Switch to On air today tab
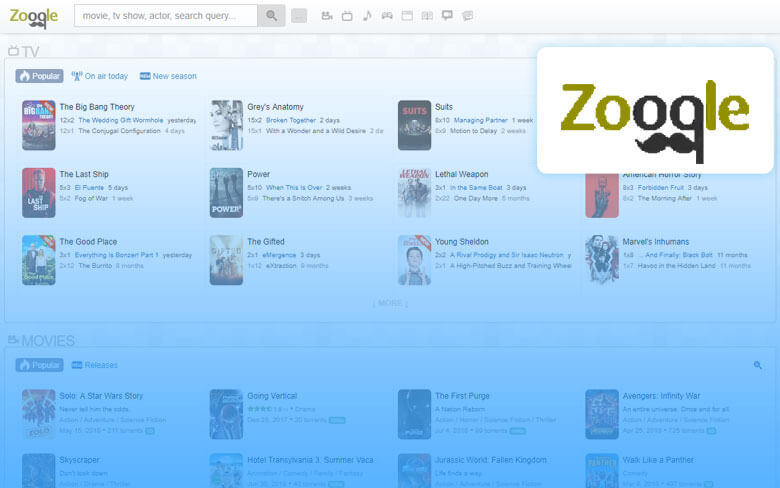Image resolution: width=780 pixels, height=488 pixels. tap(99, 76)
